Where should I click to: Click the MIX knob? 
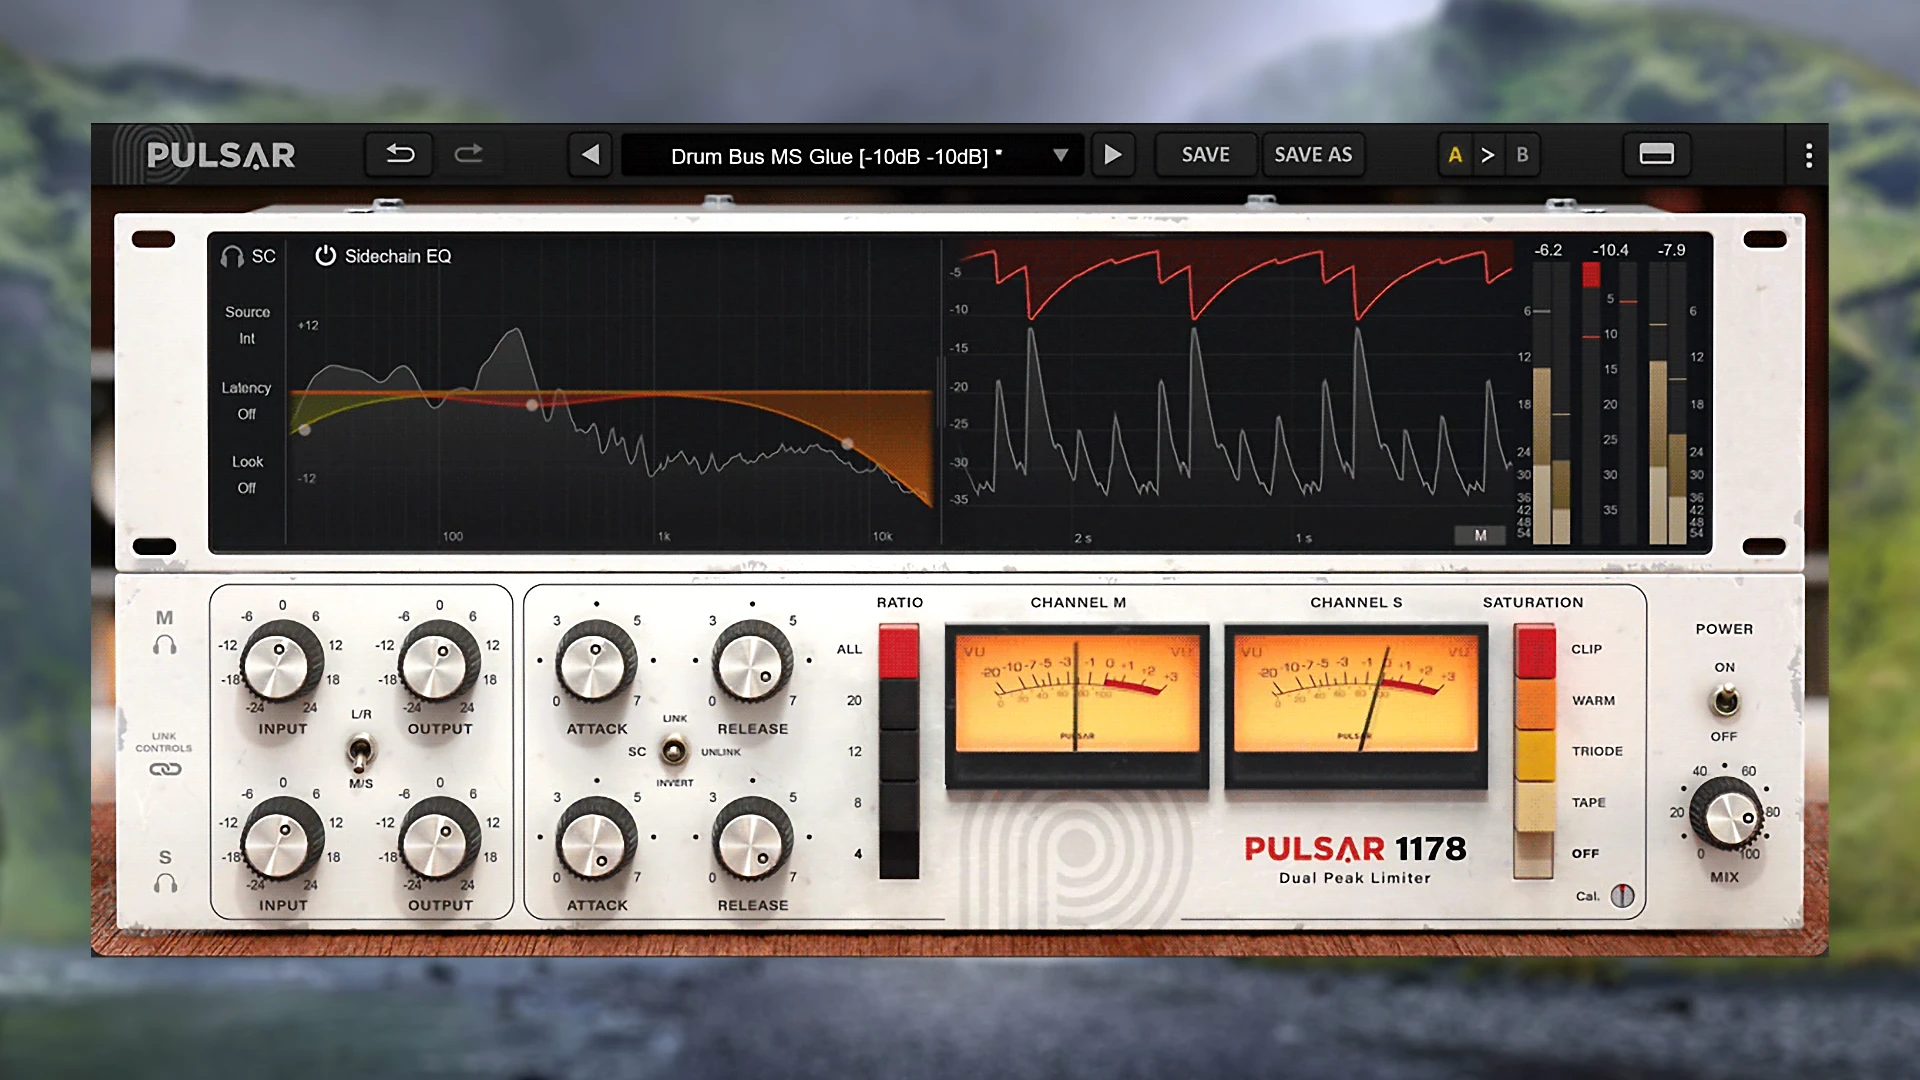(x=1726, y=815)
